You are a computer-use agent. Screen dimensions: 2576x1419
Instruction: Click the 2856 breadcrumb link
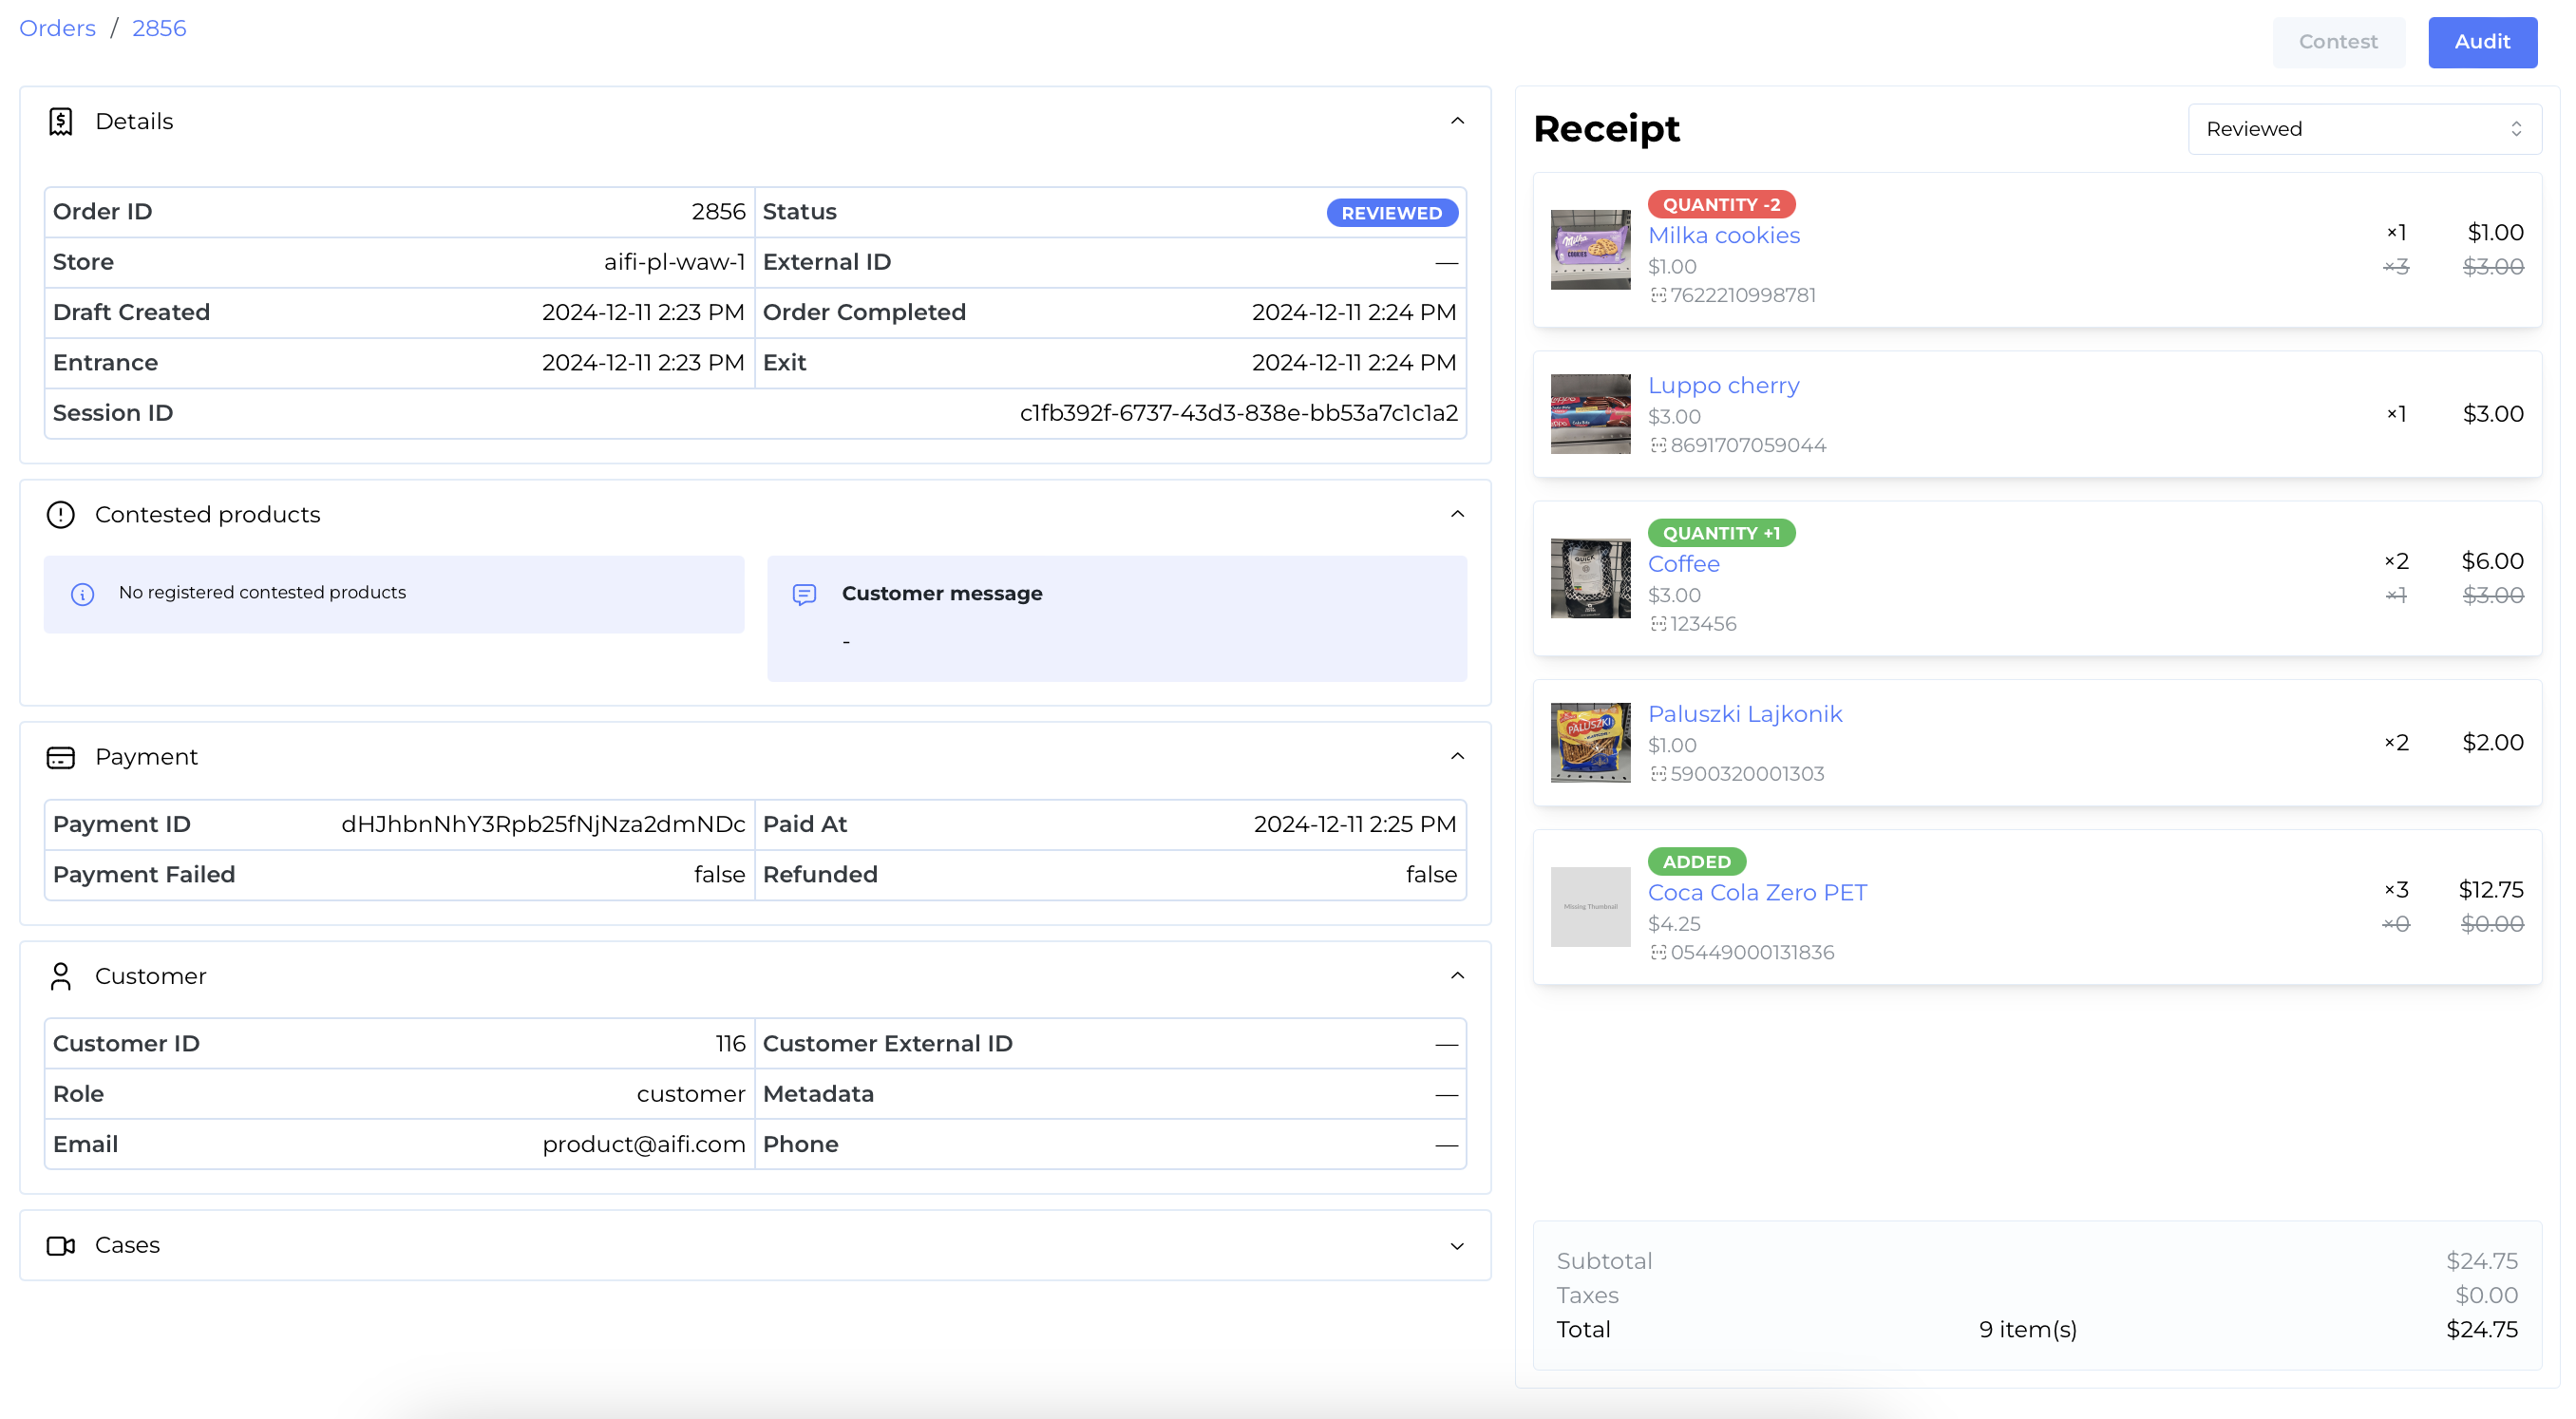point(159,28)
